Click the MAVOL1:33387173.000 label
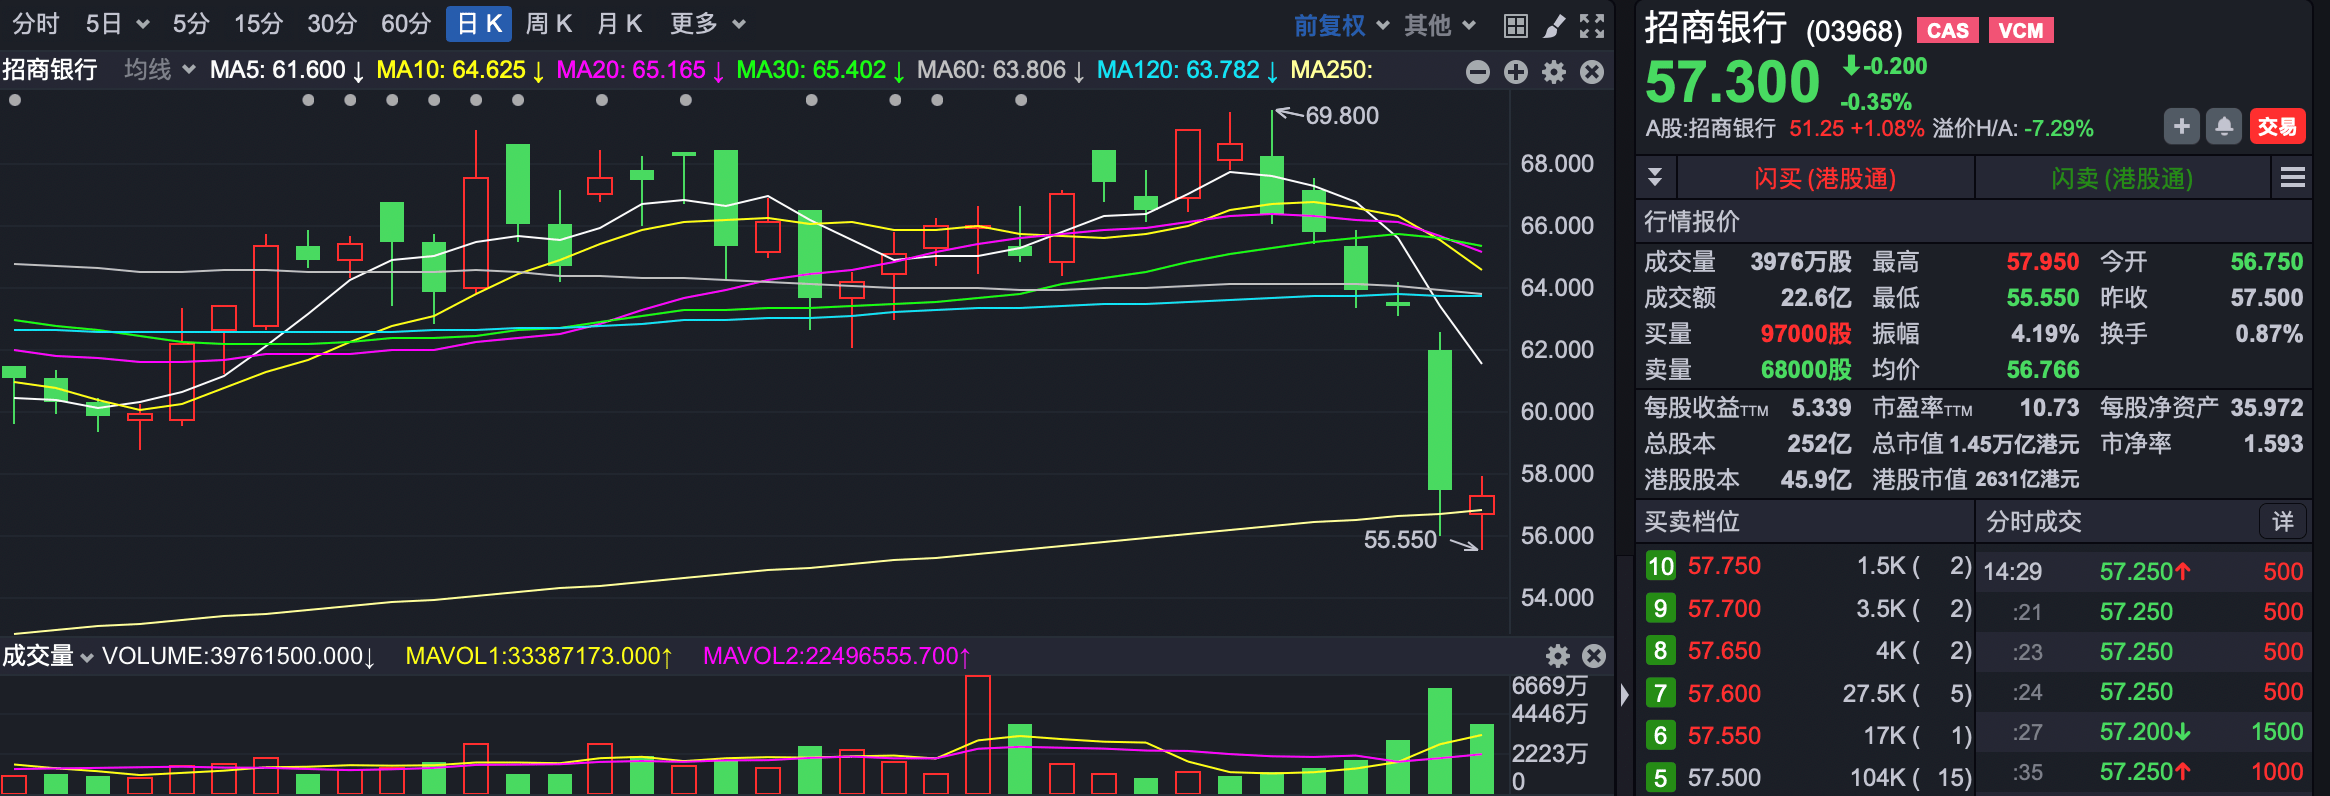The image size is (2330, 796). [x=539, y=656]
